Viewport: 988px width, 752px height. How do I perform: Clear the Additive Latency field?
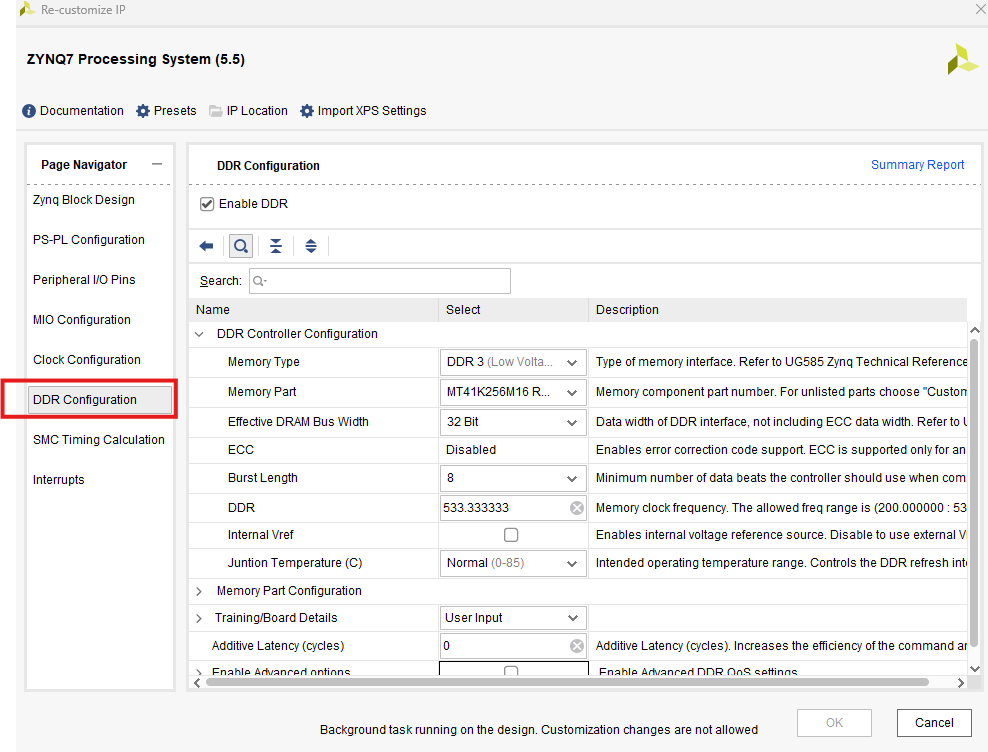[577, 646]
